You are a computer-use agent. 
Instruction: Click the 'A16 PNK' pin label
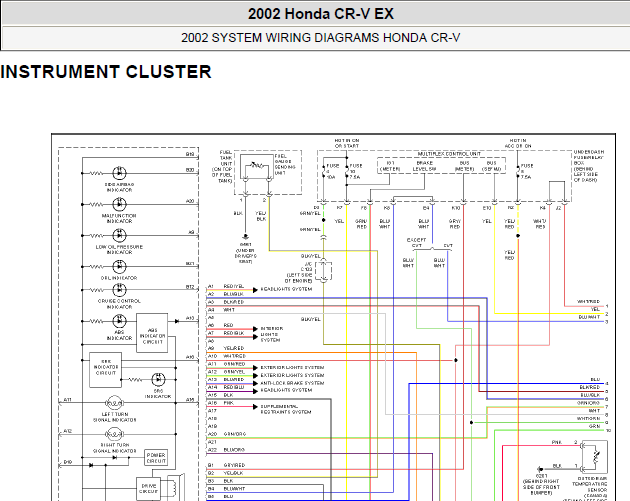coord(221,403)
